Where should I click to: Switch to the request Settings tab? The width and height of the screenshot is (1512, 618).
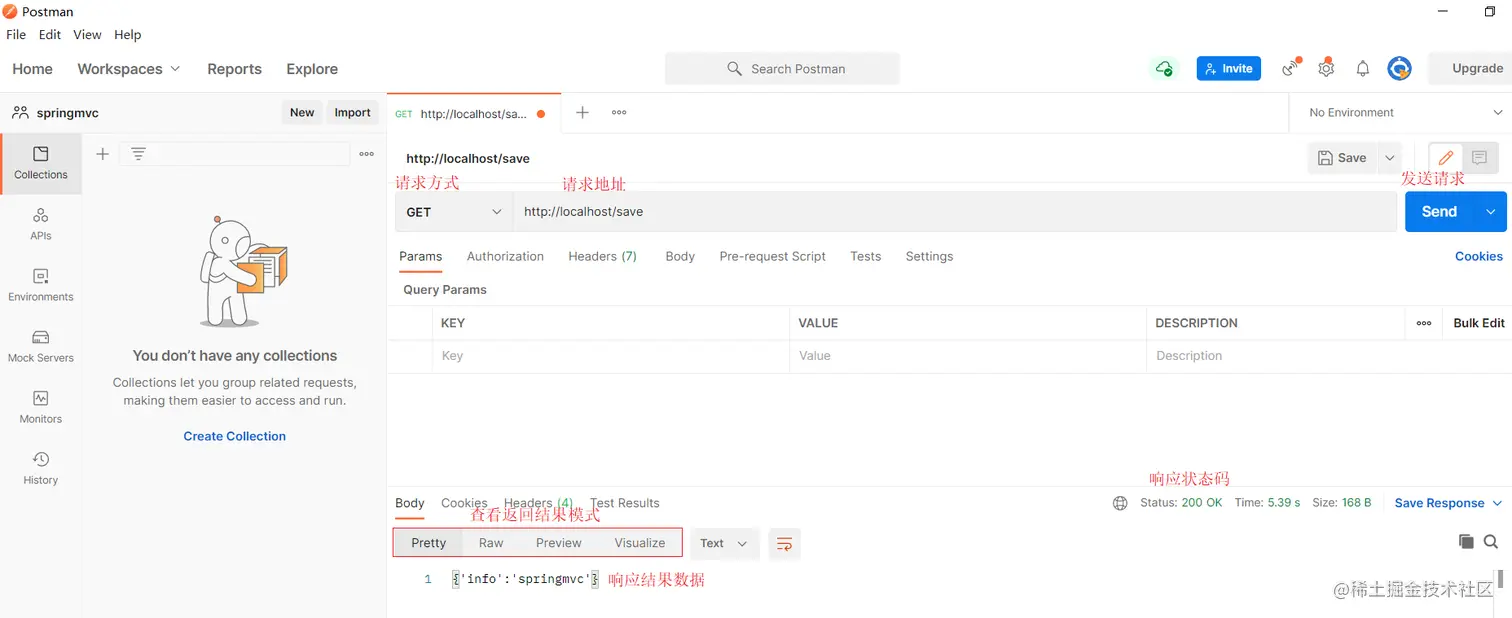click(929, 256)
